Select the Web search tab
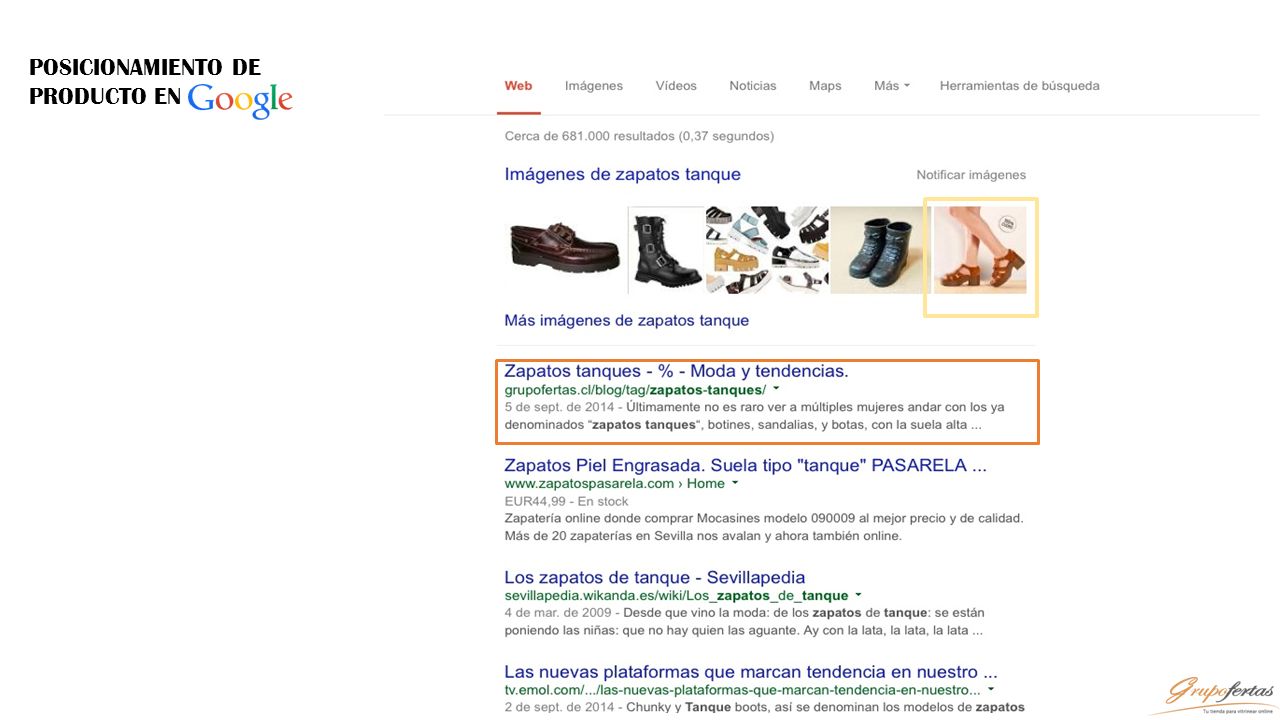This screenshot has height=720, width=1280. tap(518, 86)
